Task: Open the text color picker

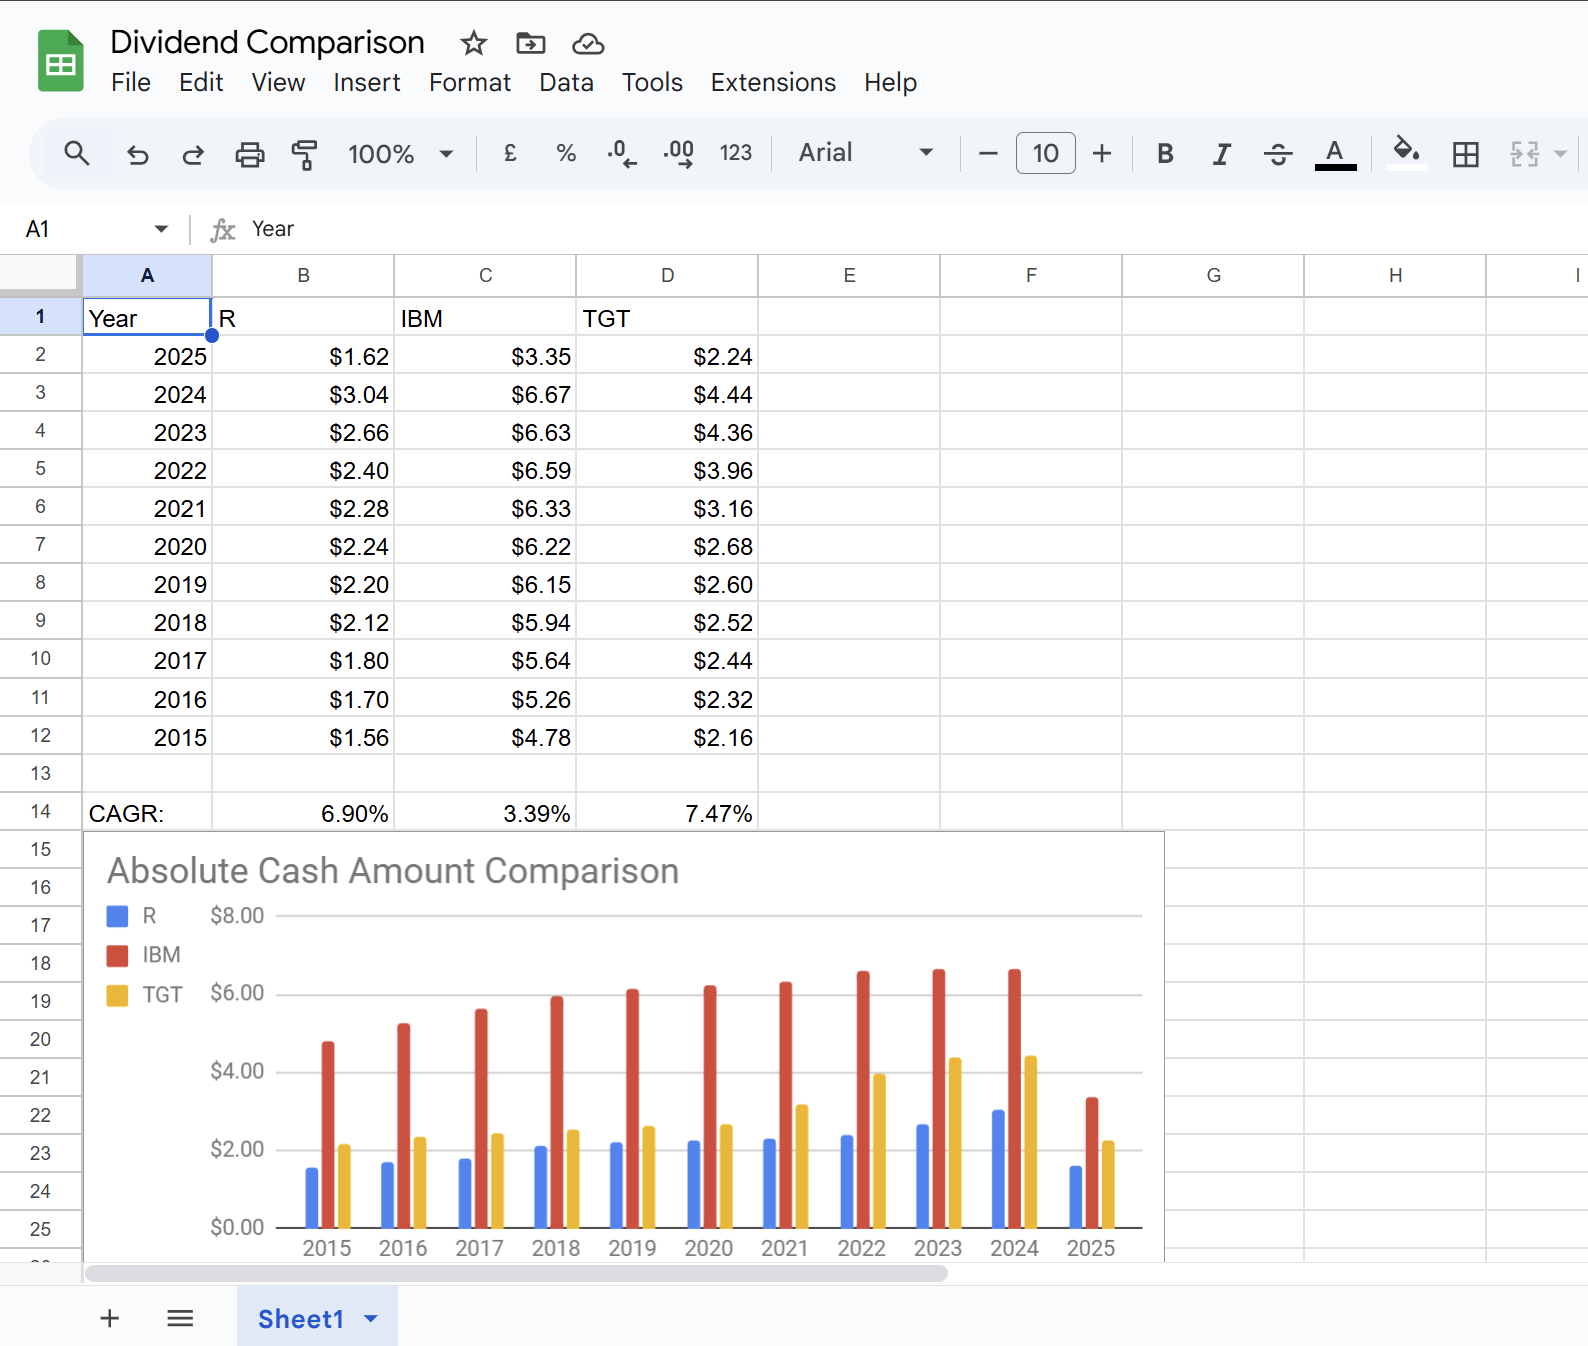Action: click(x=1335, y=154)
